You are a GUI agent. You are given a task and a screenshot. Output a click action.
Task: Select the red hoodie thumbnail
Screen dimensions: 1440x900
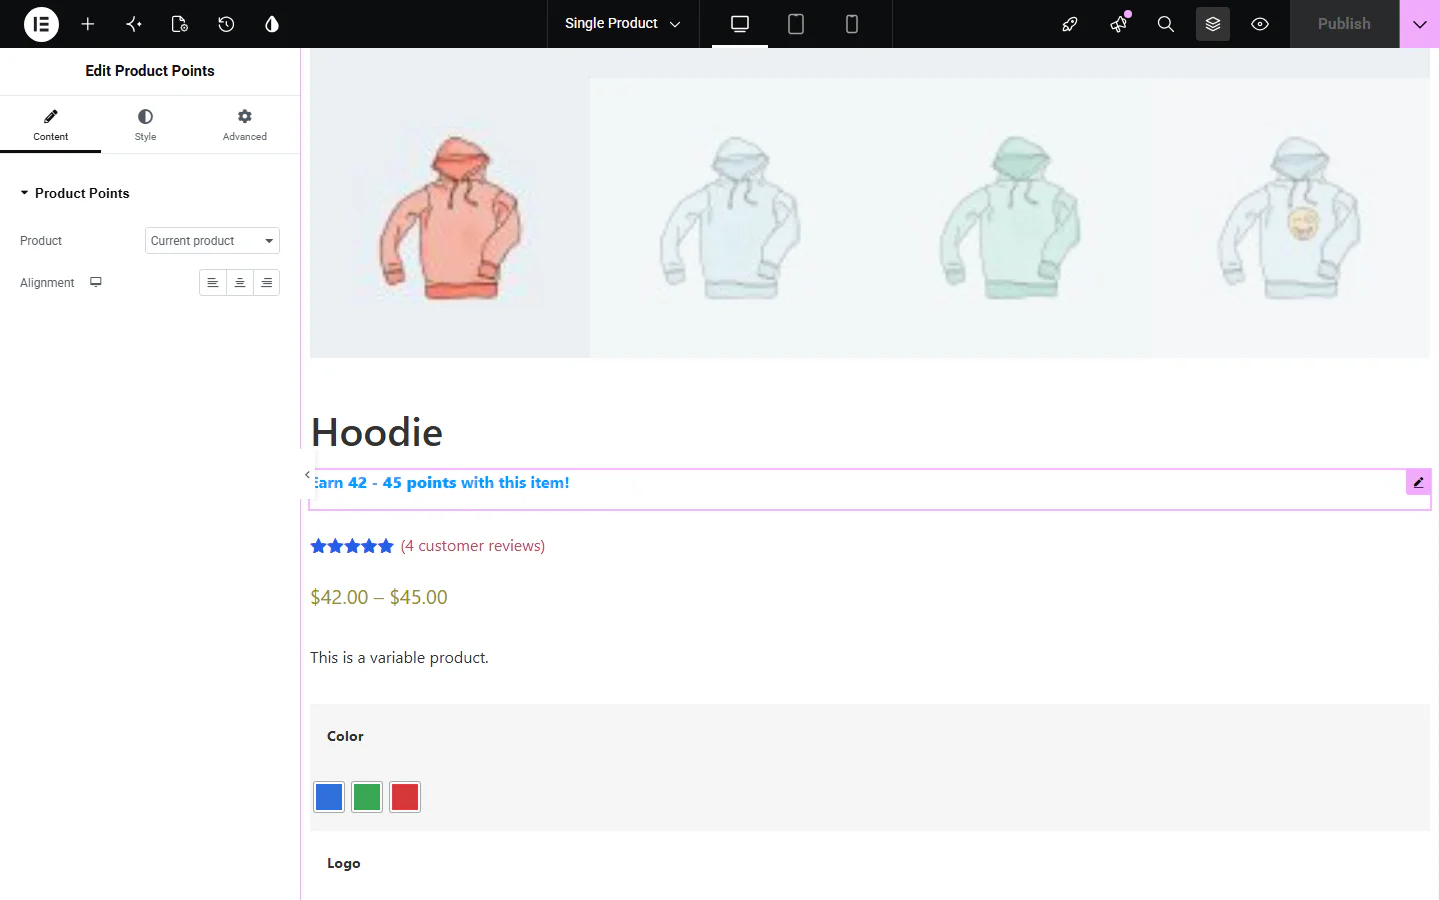pyautogui.click(x=450, y=217)
